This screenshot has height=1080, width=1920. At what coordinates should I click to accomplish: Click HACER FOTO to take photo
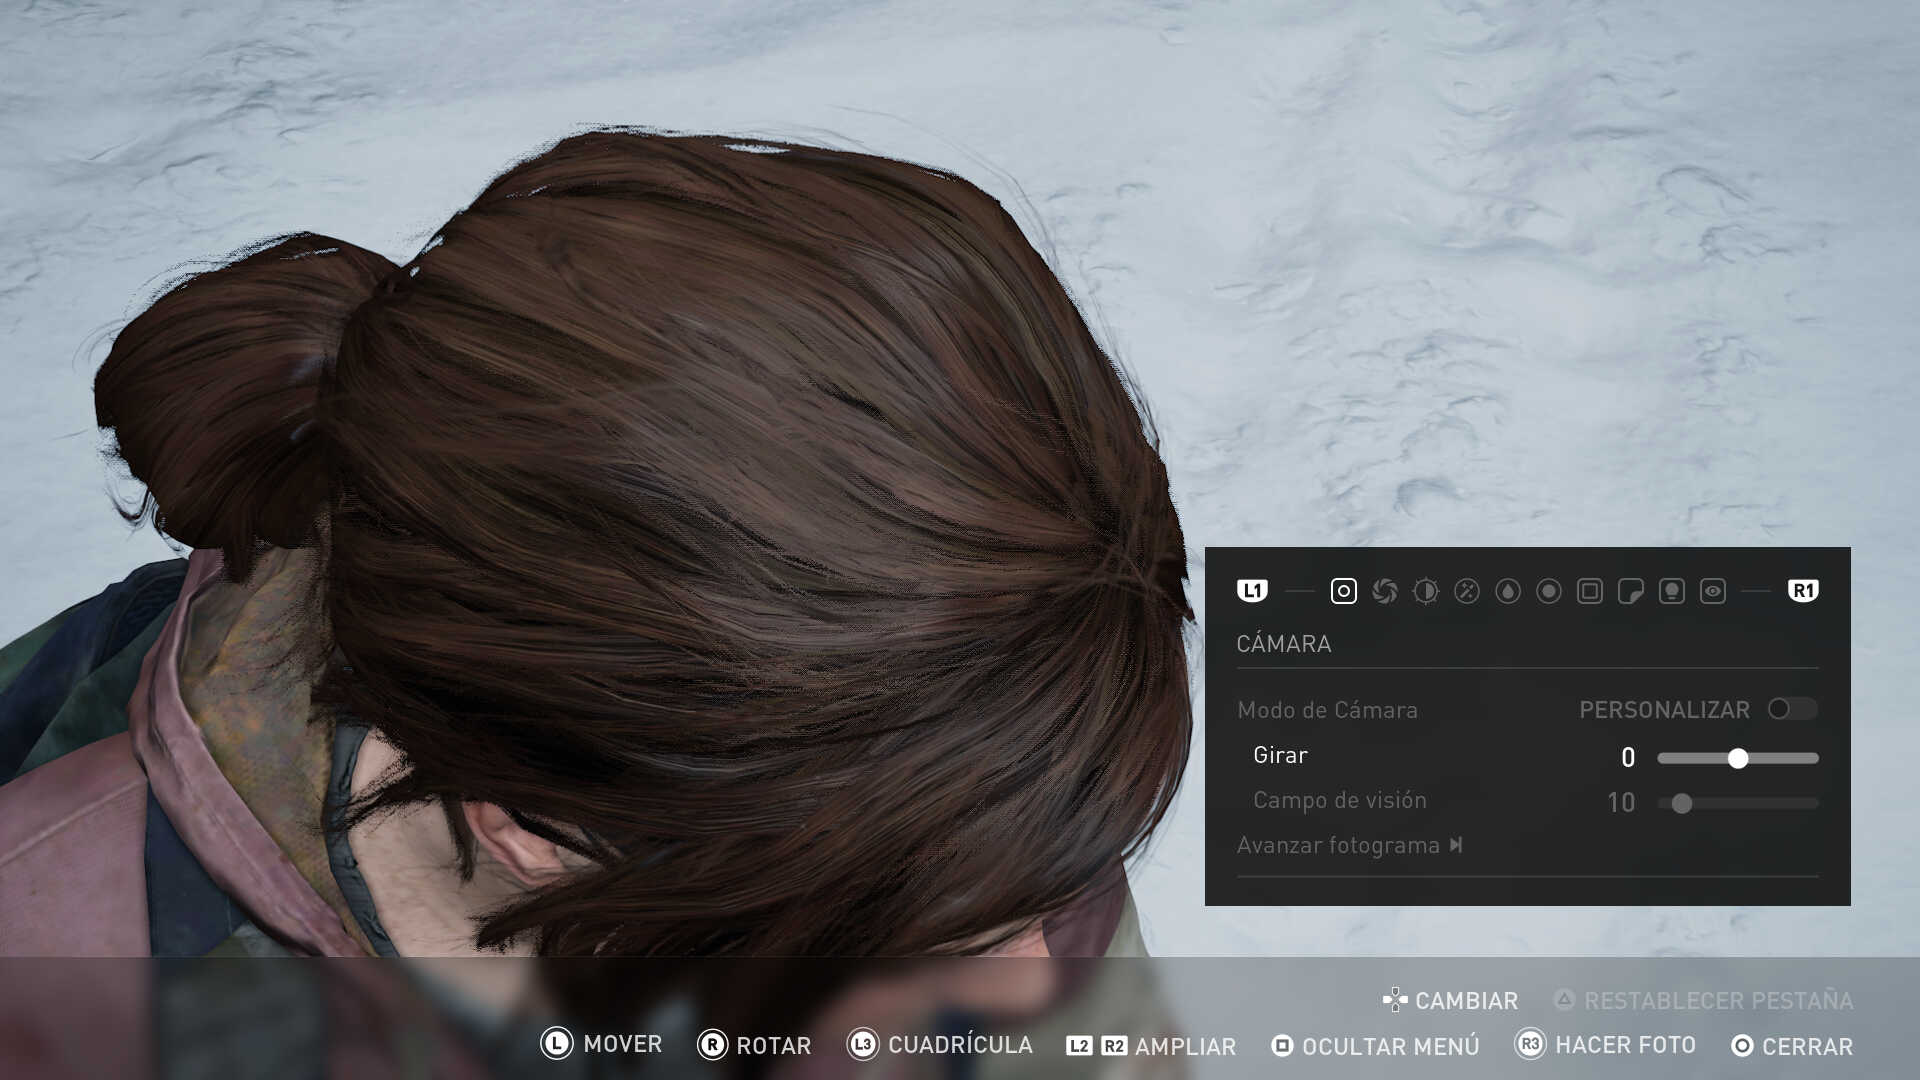[1607, 1045]
